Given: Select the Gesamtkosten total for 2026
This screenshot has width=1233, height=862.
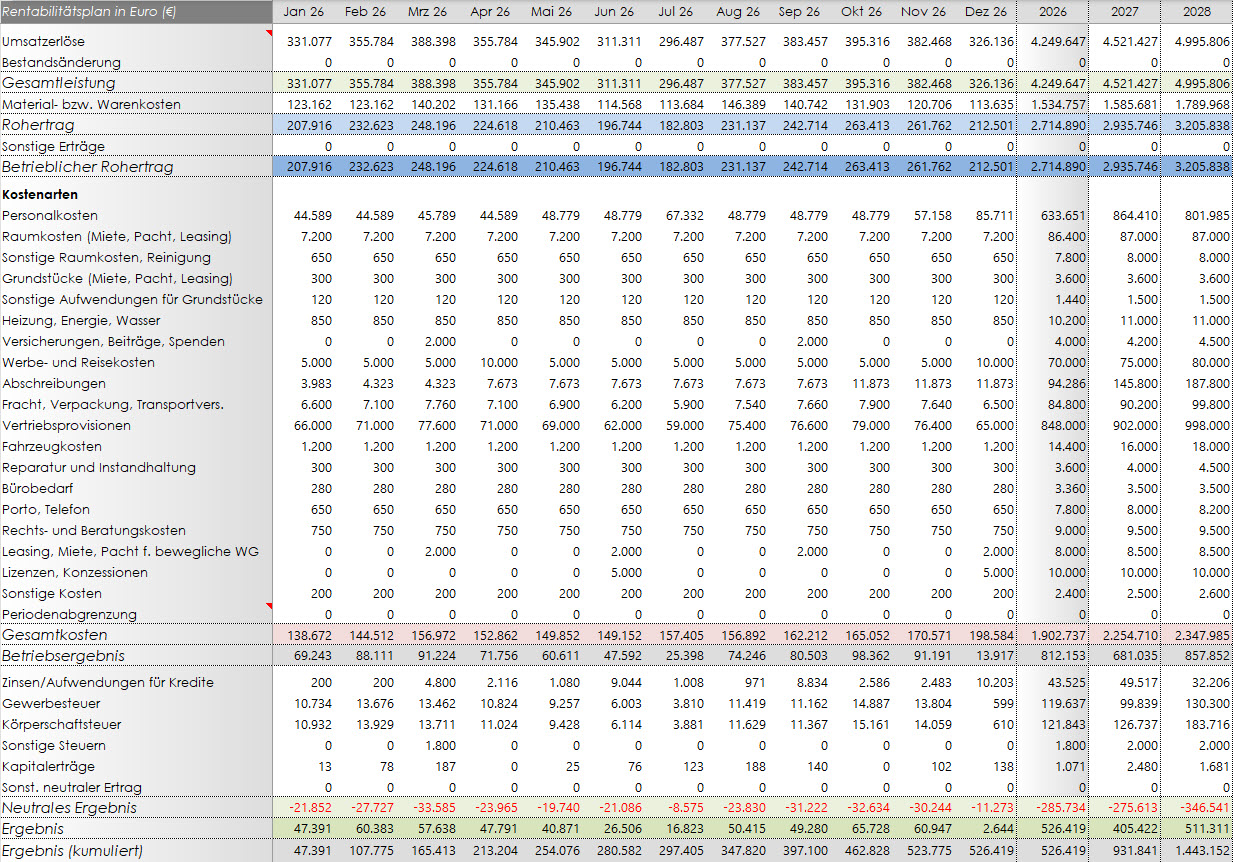Looking at the screenshot, I should tap(1054, 635).
